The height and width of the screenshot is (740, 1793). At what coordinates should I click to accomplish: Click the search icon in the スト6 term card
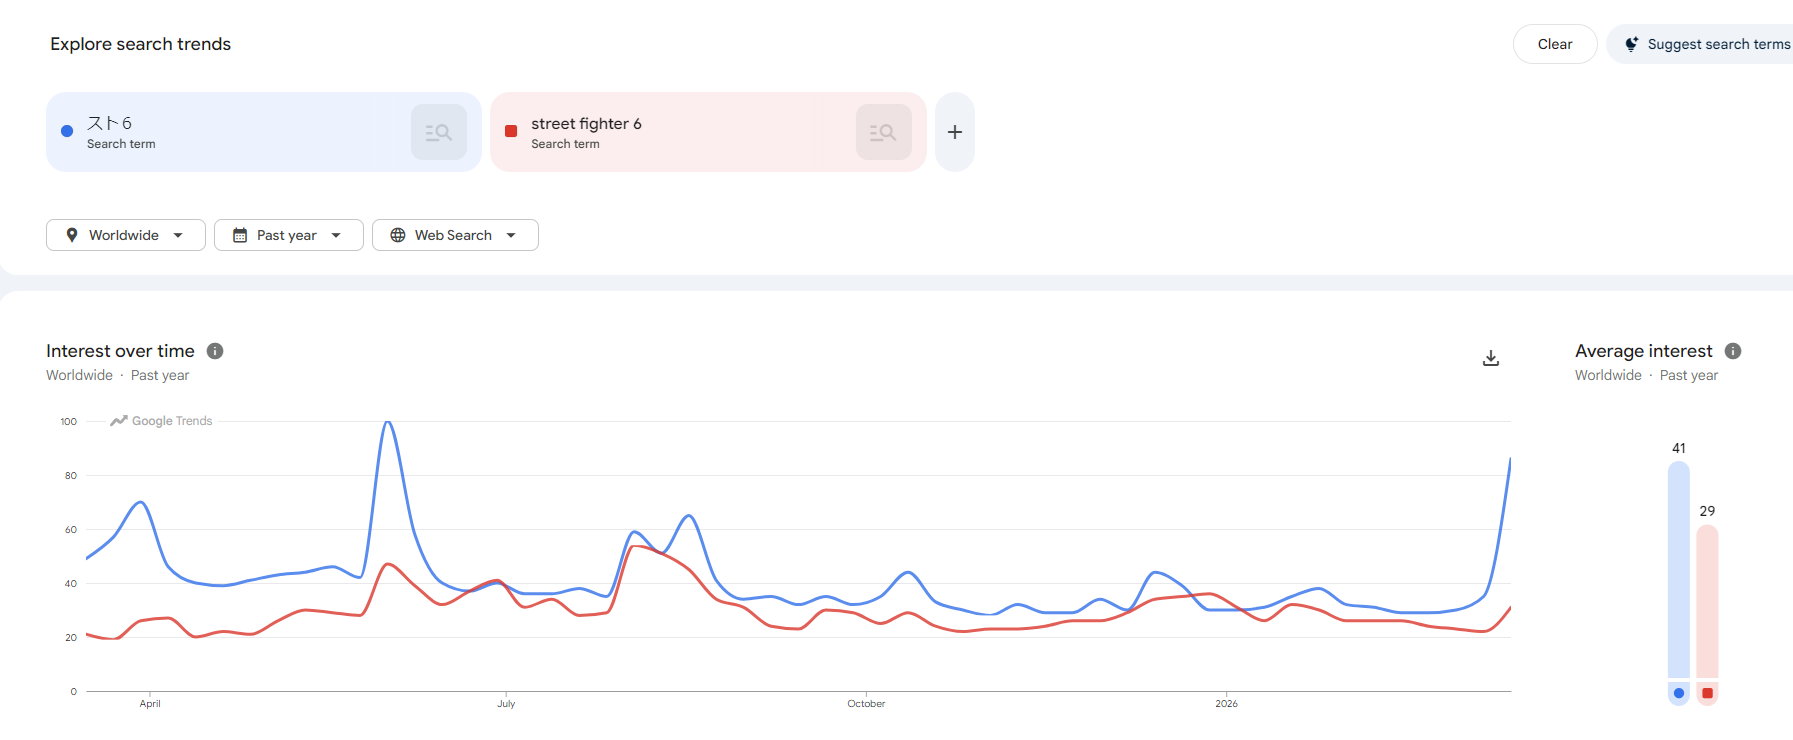[x=439, y=132]
